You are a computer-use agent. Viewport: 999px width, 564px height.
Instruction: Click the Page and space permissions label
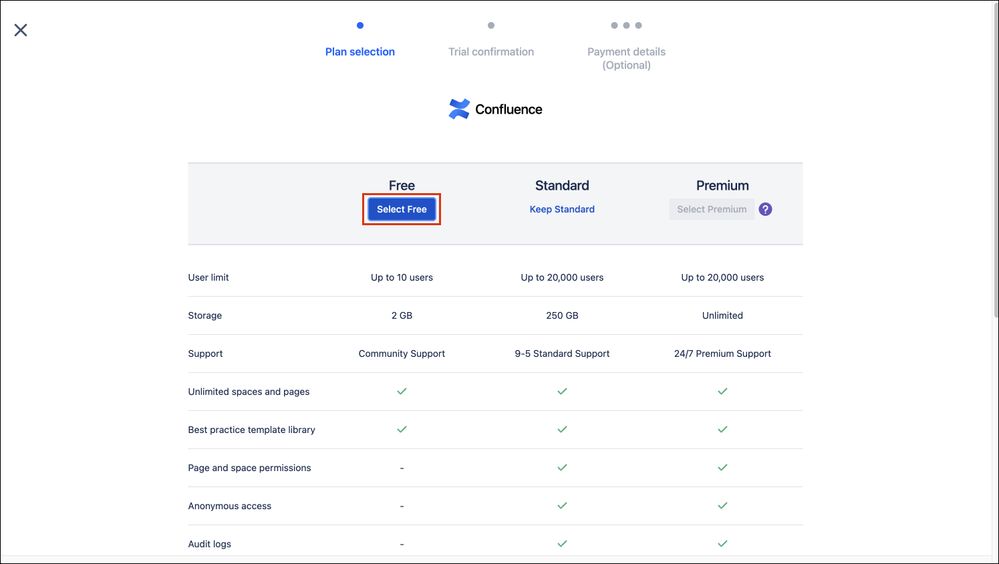click(x=250, y=468)
